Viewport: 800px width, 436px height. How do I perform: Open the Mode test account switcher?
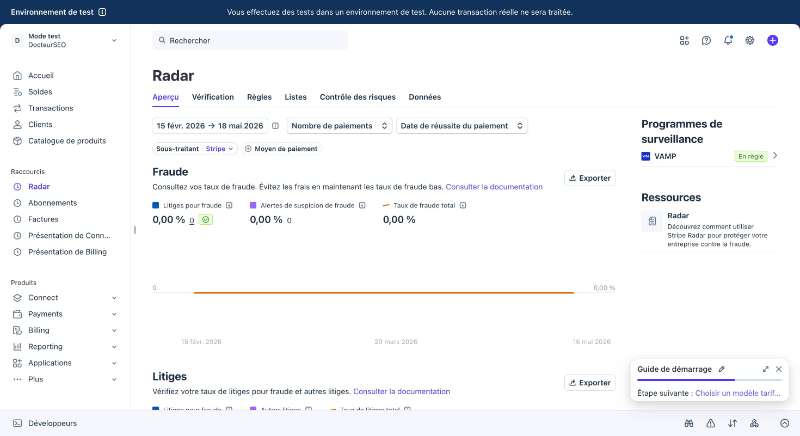[65, 40]
